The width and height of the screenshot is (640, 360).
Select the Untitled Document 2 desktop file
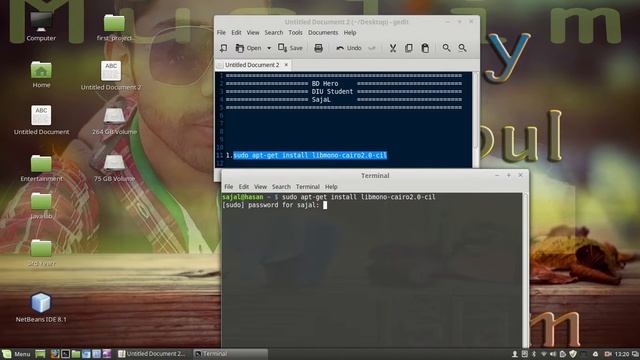point(111,75)
